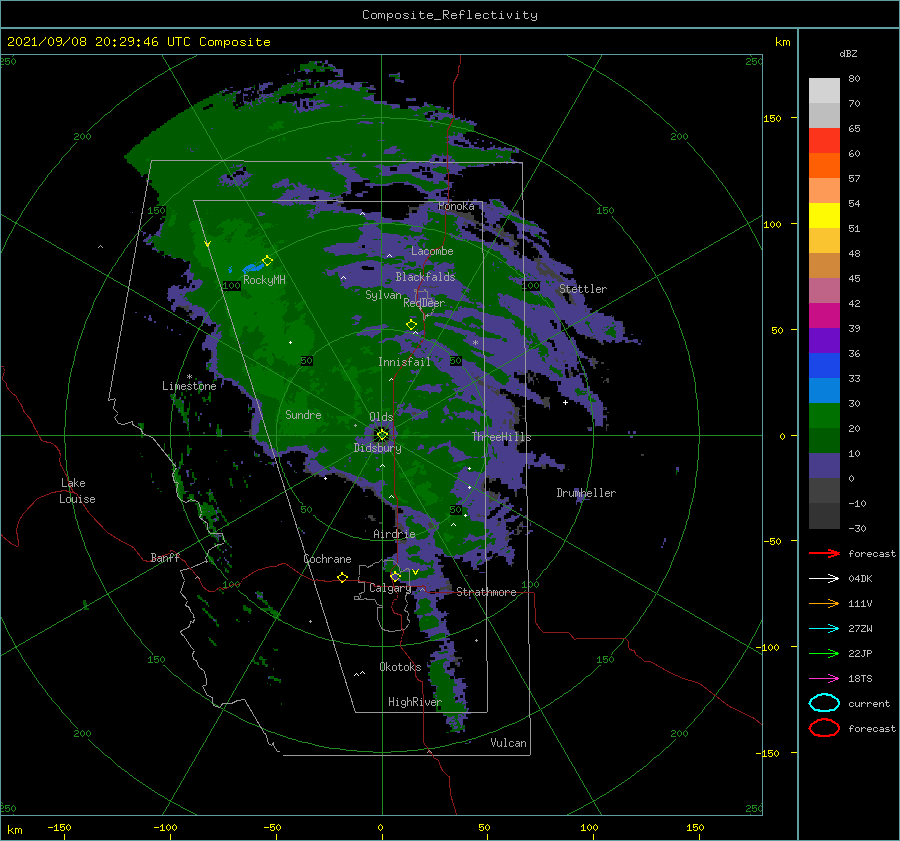Viewport: 900px width, 841px height.
Task: Click the HighRiver label
Action: [x=415, y=702]
